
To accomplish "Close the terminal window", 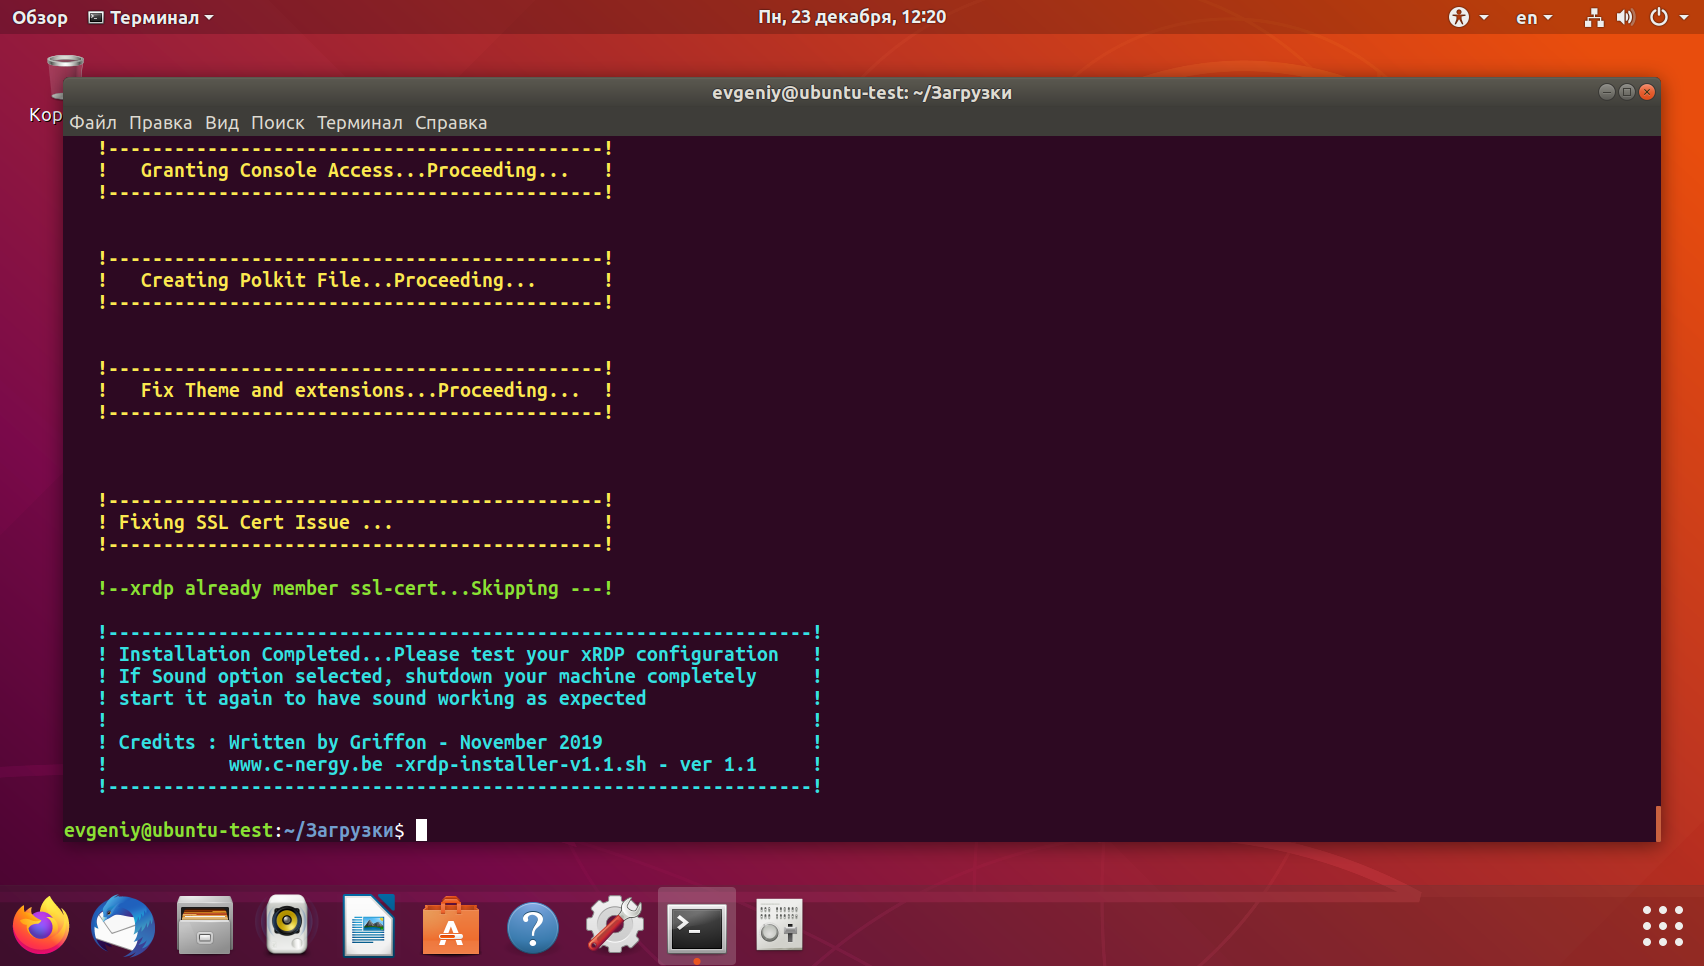I will 1647,92.
